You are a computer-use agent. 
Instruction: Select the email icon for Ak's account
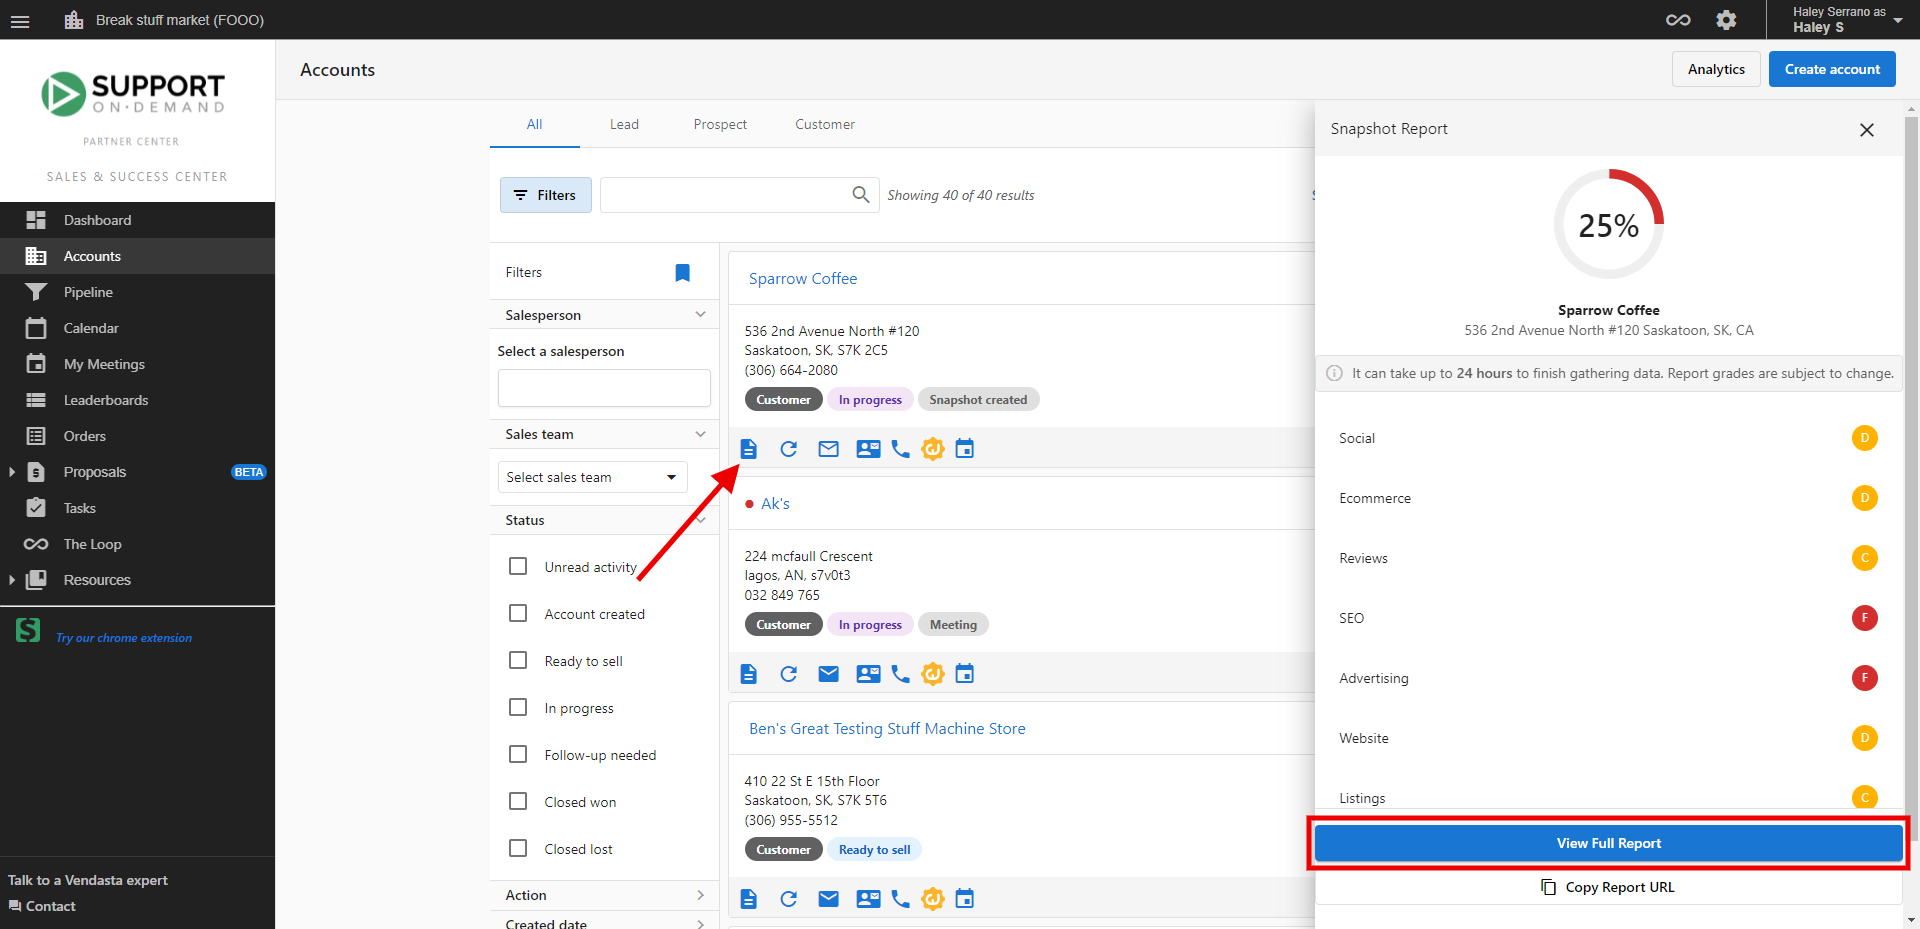coord(828,673)
